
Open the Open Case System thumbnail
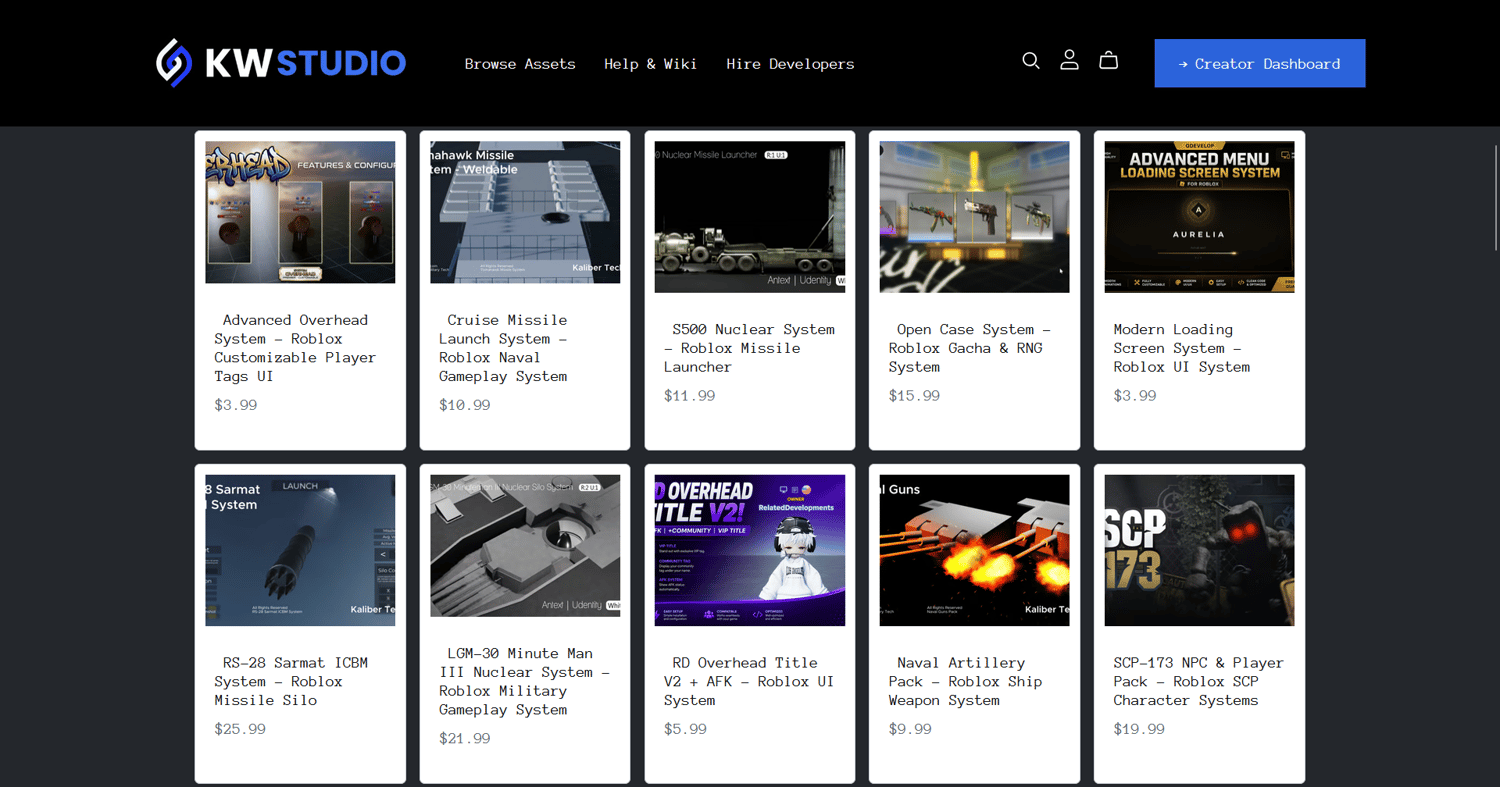[975, 217]
